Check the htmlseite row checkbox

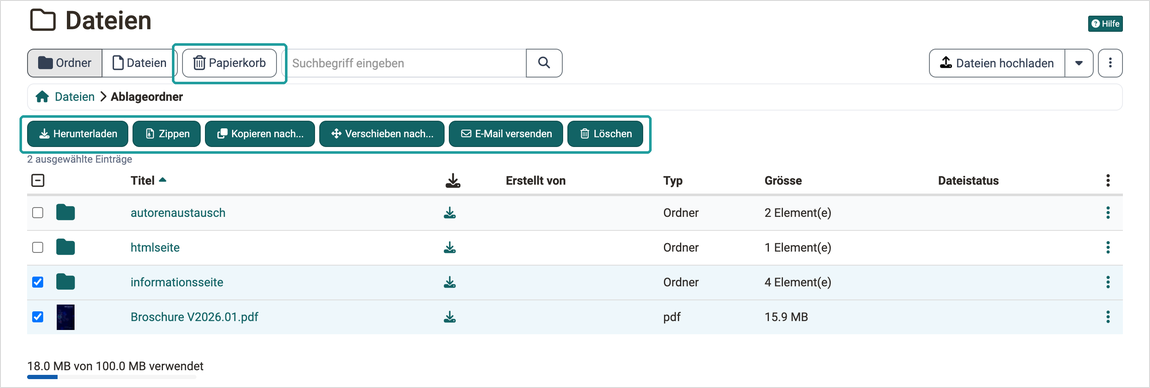(x=38, y=247)
